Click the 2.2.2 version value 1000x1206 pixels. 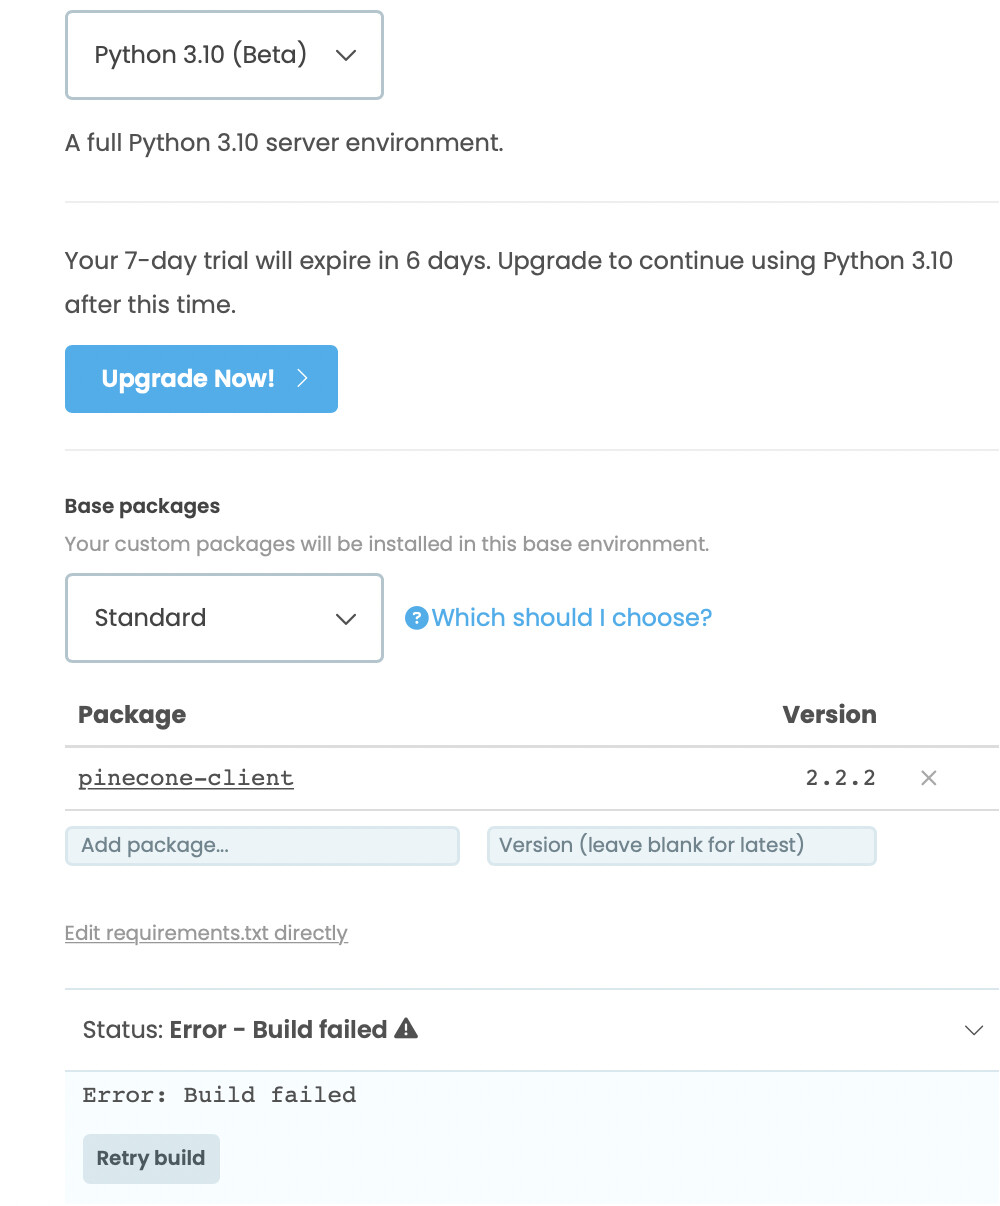[x=840, y=778]
